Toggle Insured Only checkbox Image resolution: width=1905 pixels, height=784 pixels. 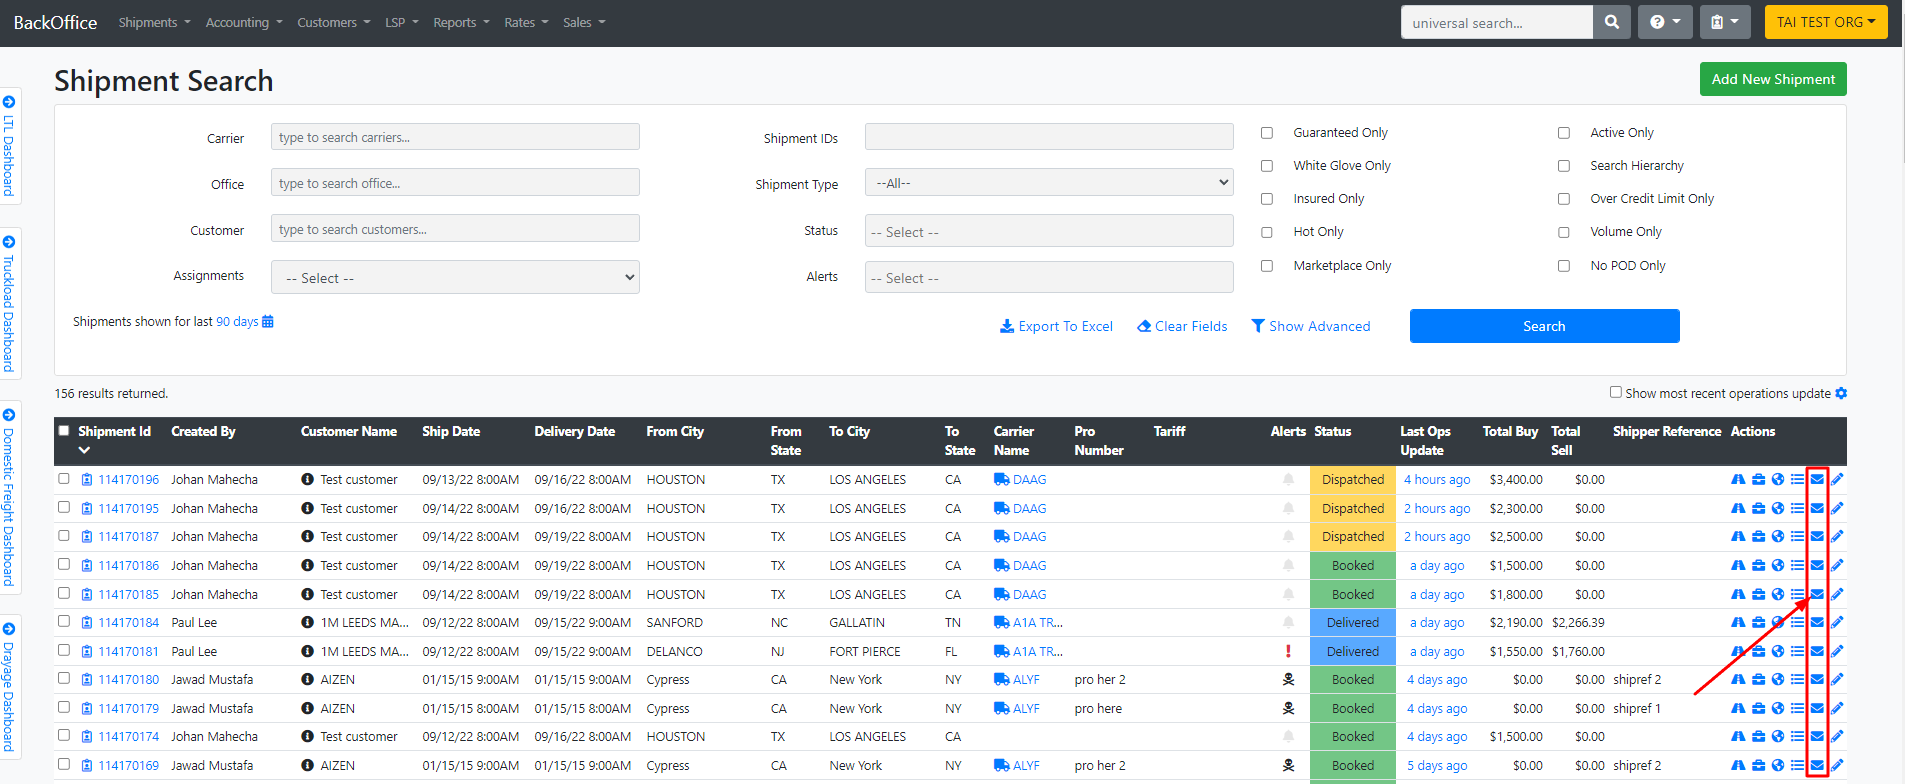pyautogui.click(x=1267, y=199)
